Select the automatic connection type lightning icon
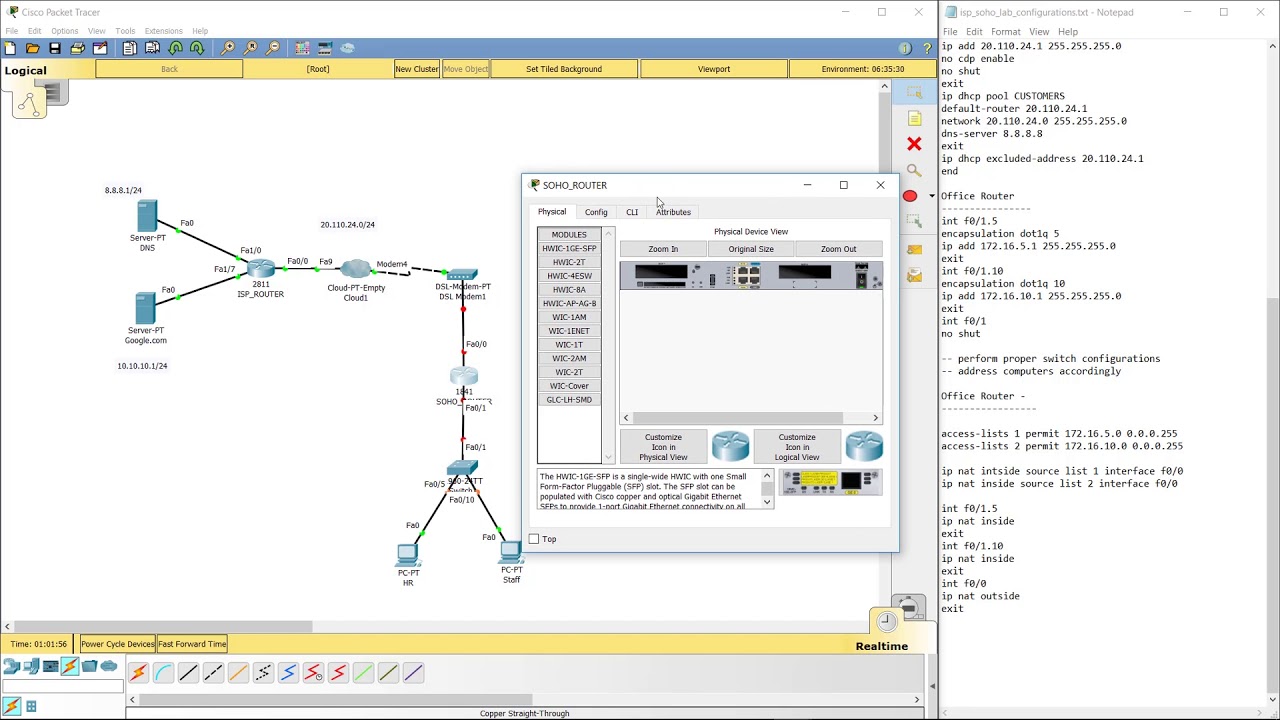 (x=138, y=673)
